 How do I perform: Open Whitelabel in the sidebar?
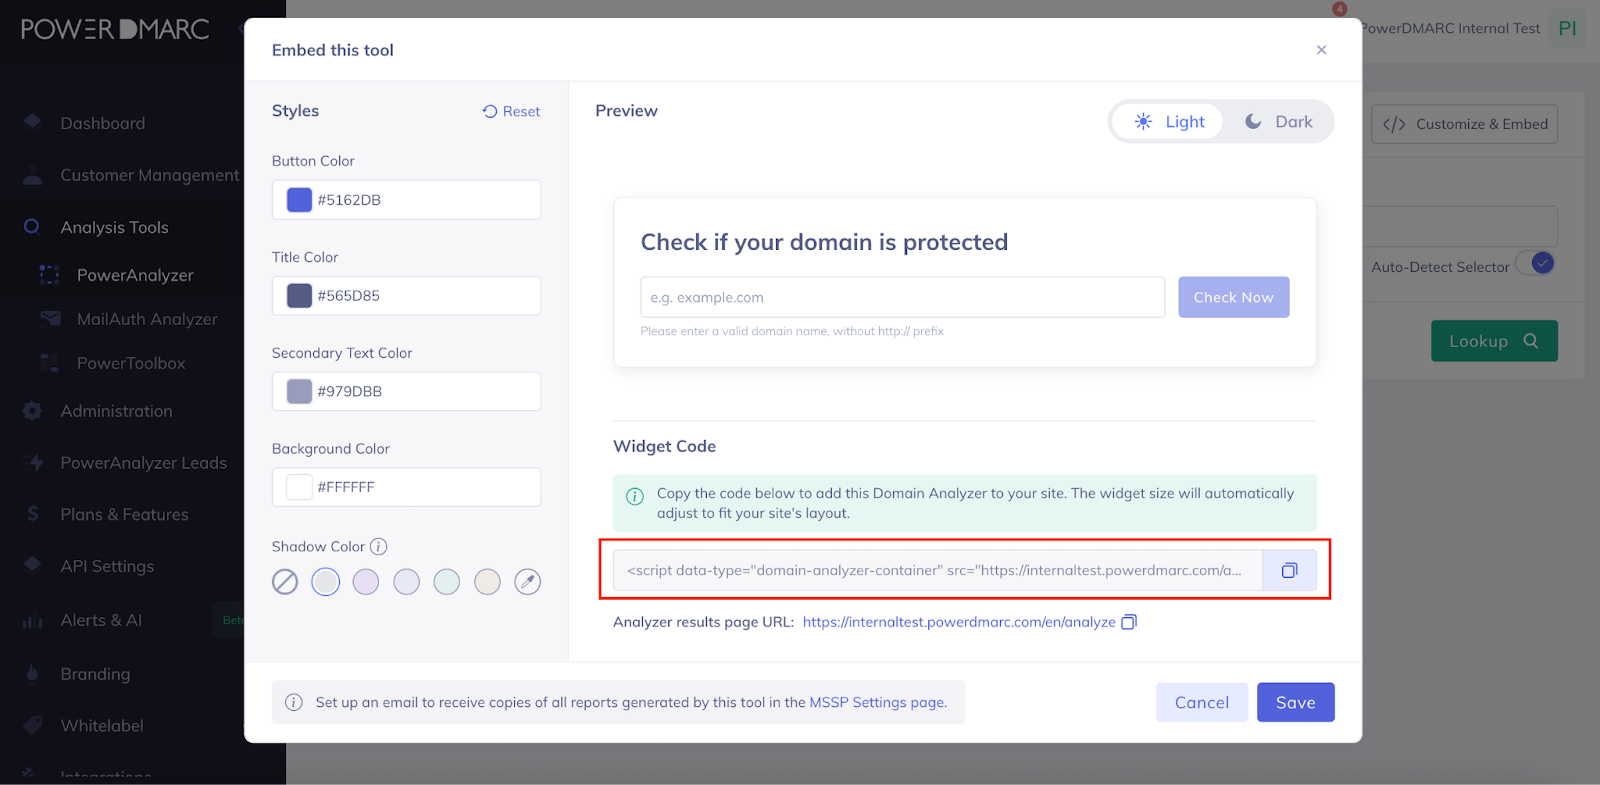click(x=102, y=726)
